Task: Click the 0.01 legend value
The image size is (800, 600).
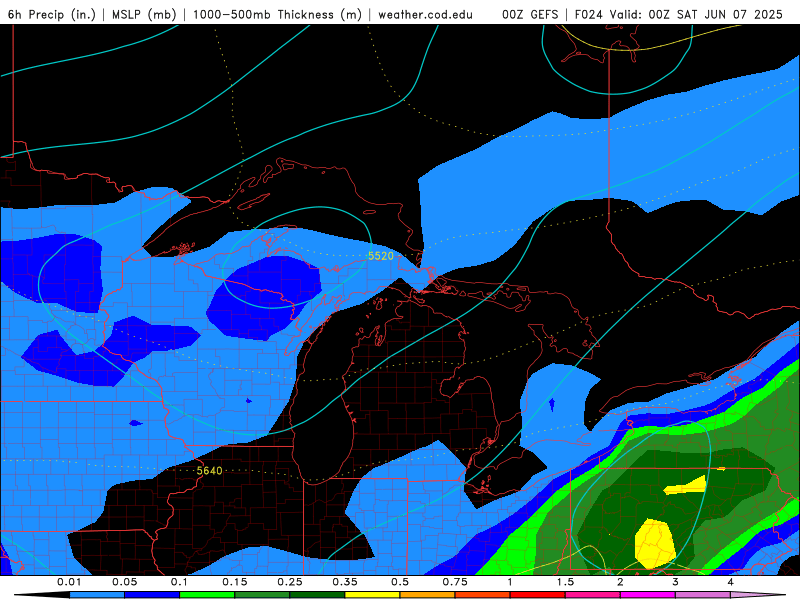Action: tap(69, 582)
